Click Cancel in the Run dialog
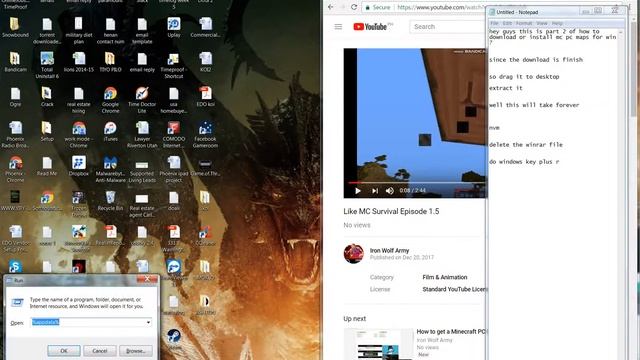Image resolution: width=640 pixels, height=360 pixels. pos(100,351)
